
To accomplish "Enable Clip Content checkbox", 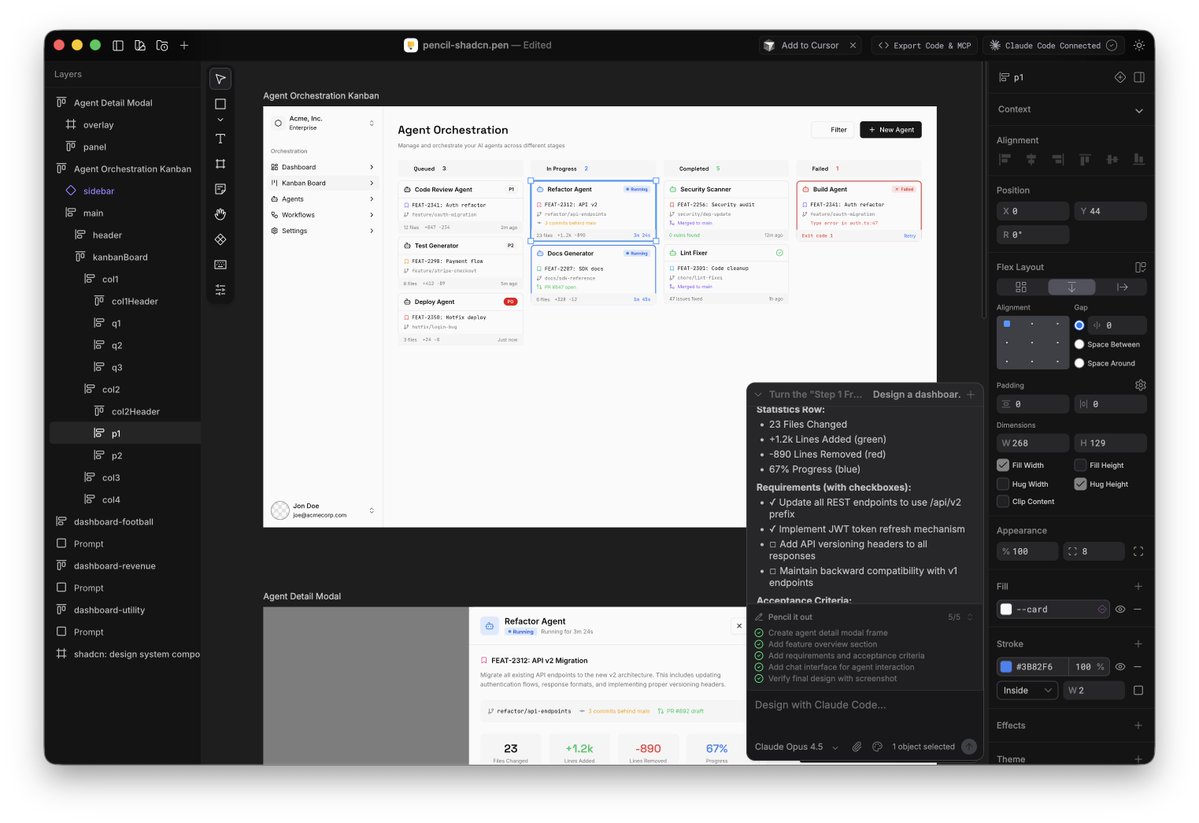I will coord(1002,502).
